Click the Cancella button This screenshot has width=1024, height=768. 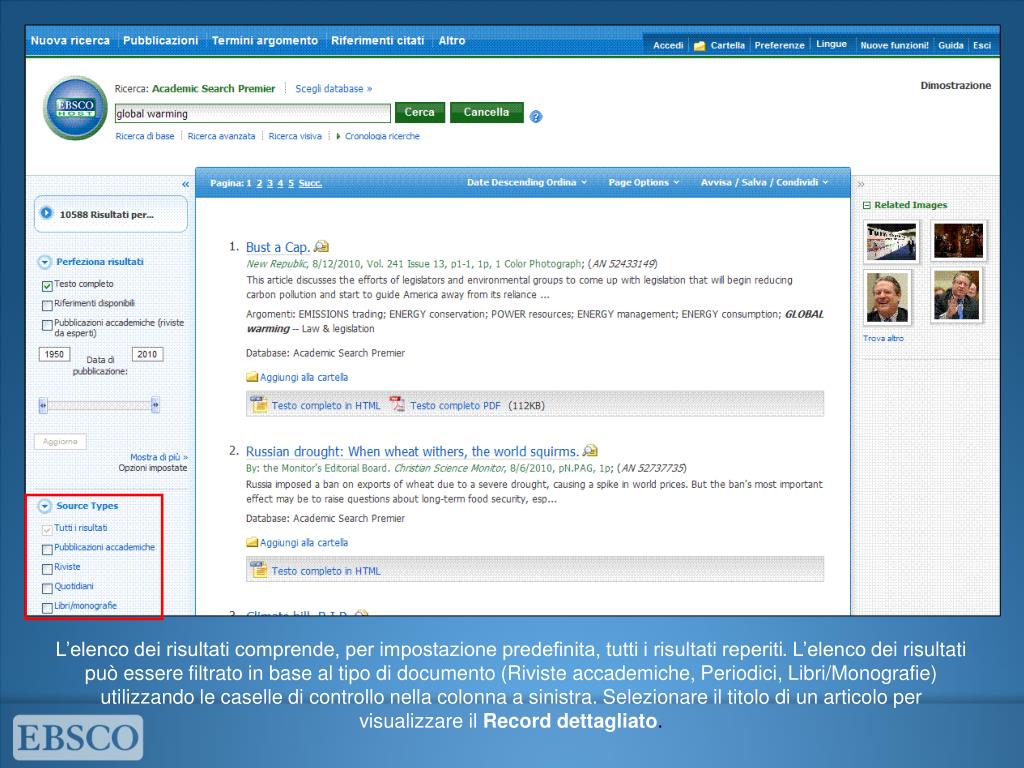click(487, 112)
